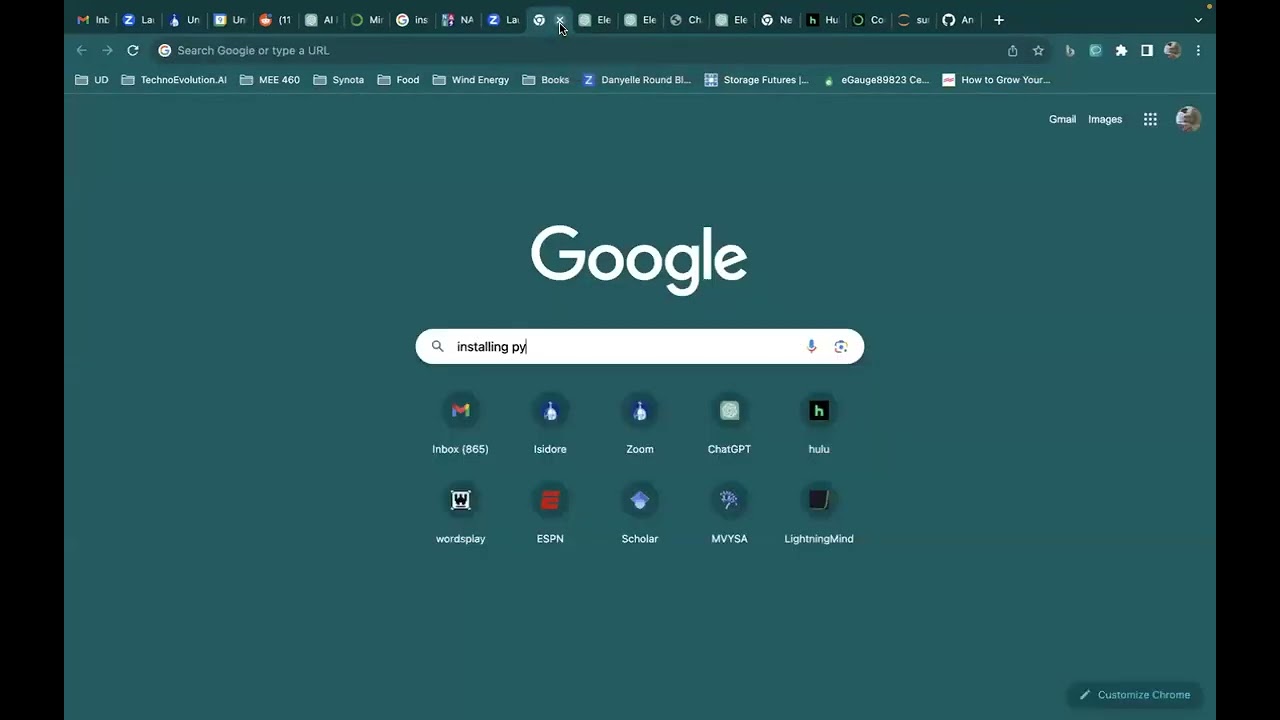
Task: Open the Synota bookmarks folder
Action: 339,80
